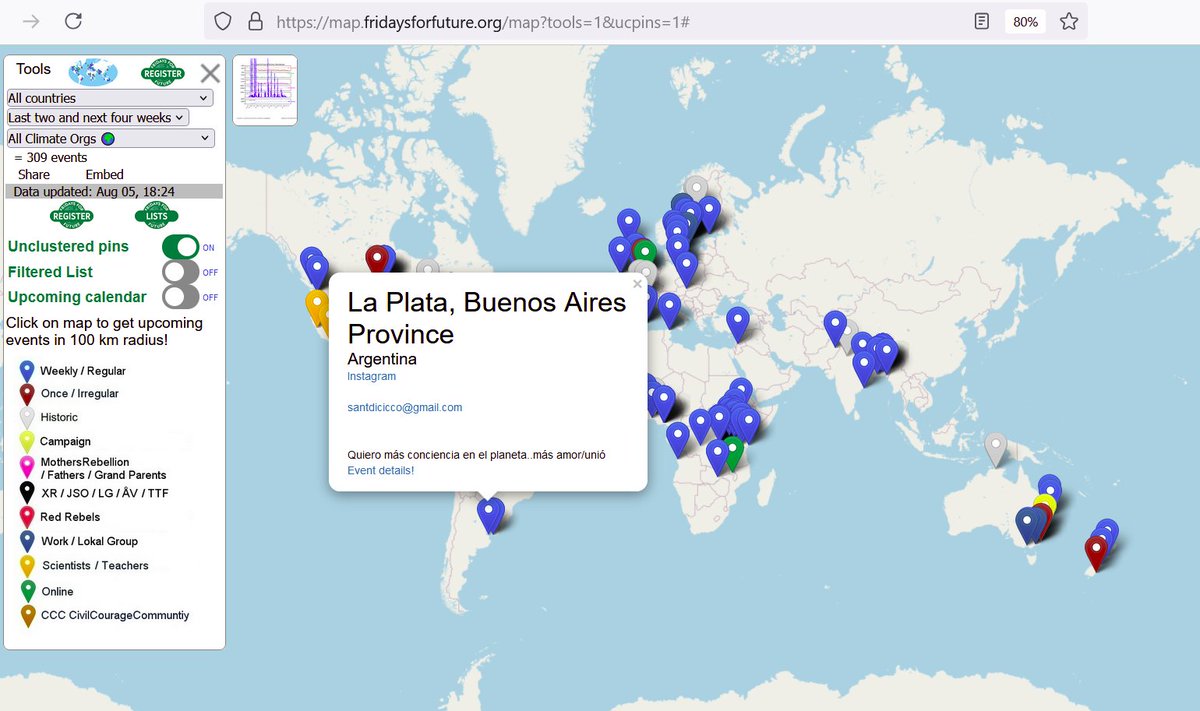
Task: Click the blue pin in Turkey
Action: pyautogui.click(x=738, y=325)
